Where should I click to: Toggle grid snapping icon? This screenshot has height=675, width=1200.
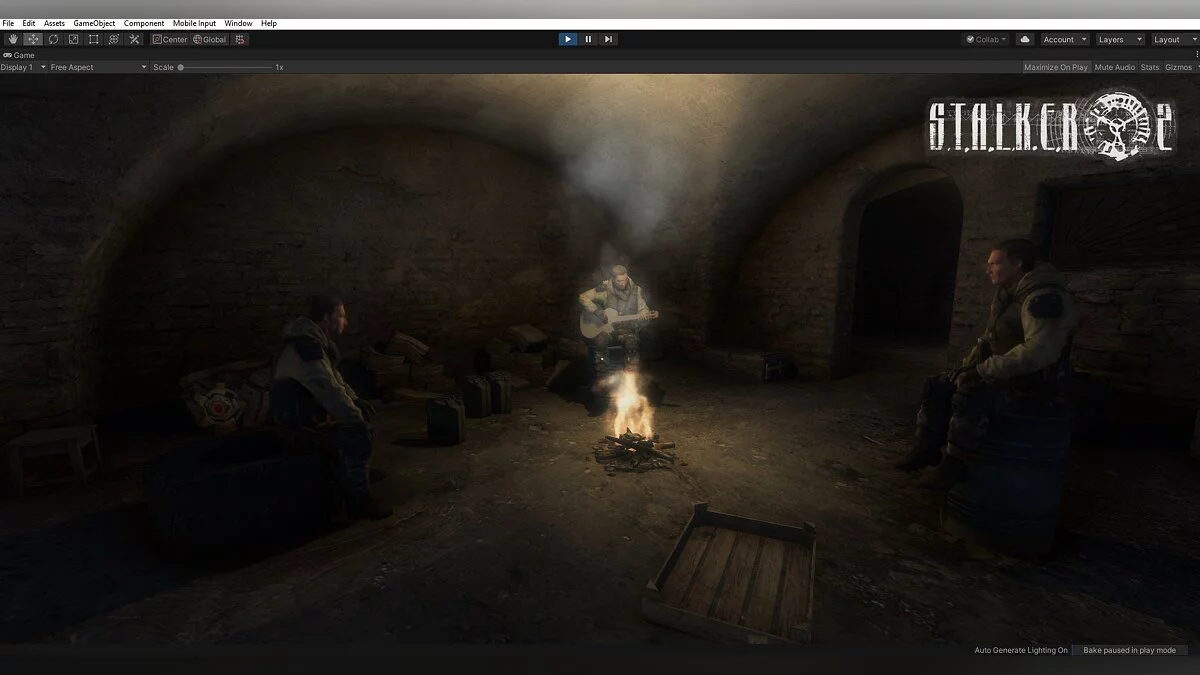coord(240,39)
